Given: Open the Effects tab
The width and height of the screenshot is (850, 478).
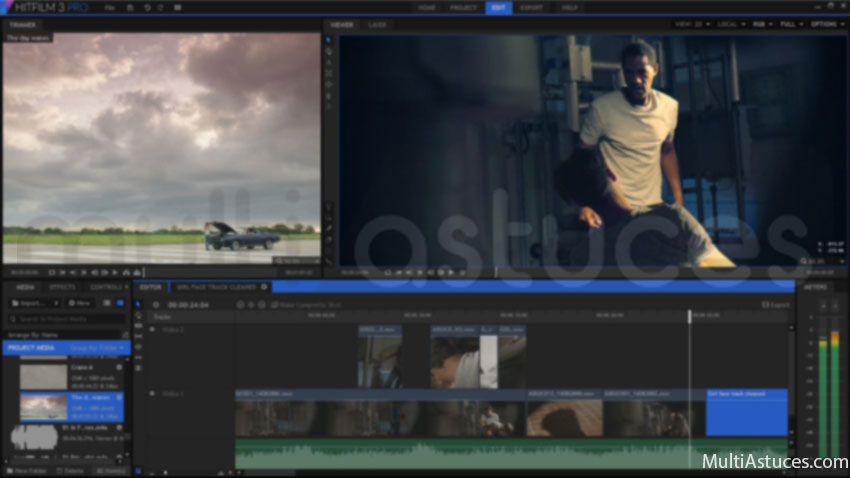Looking at the screenshot, I should coord(62,287).
